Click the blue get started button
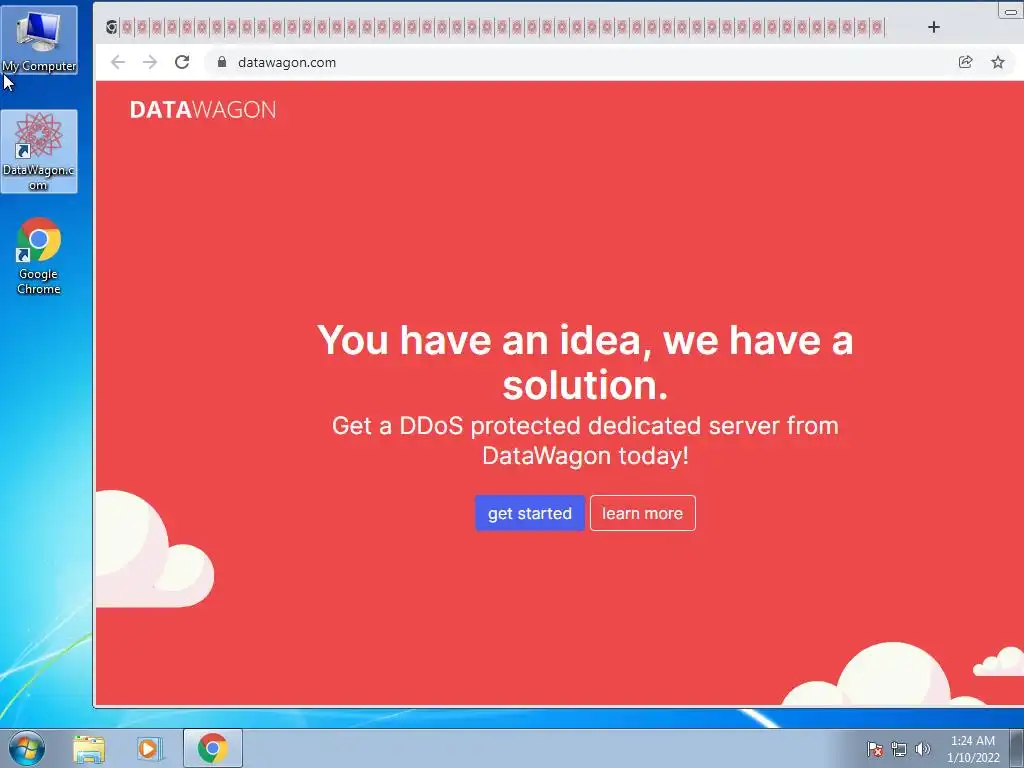 (x=530, y=513)
